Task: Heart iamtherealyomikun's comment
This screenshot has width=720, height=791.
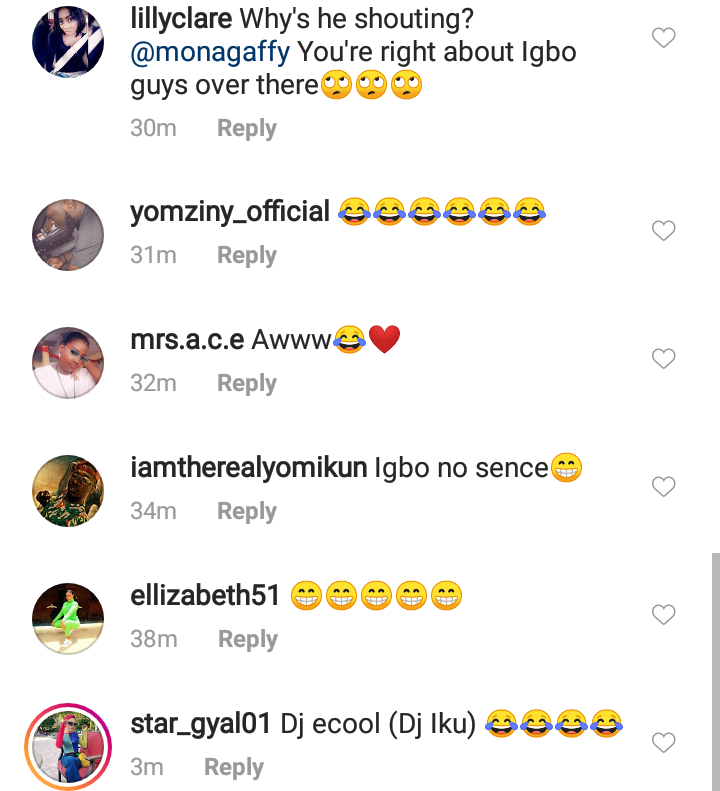Action: [663, 487]
